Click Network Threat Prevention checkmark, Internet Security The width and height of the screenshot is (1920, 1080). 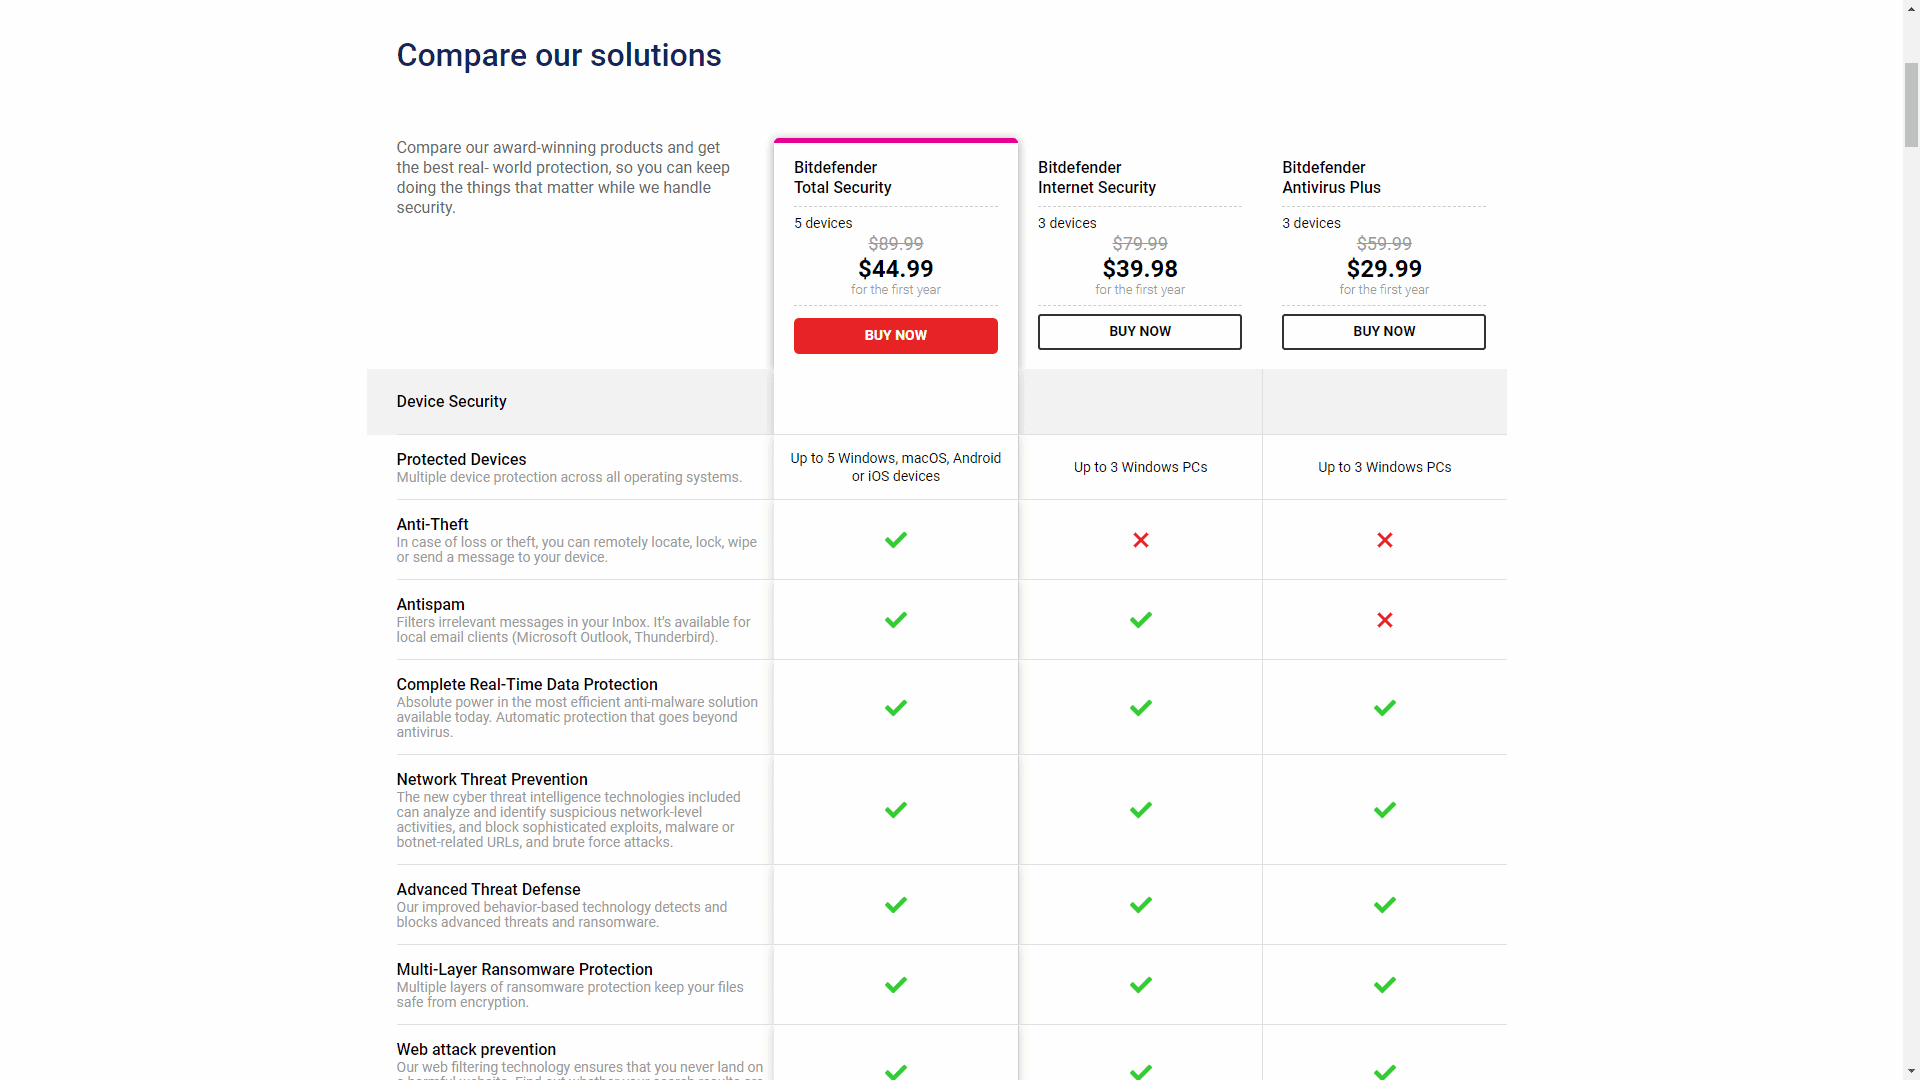1140,810
